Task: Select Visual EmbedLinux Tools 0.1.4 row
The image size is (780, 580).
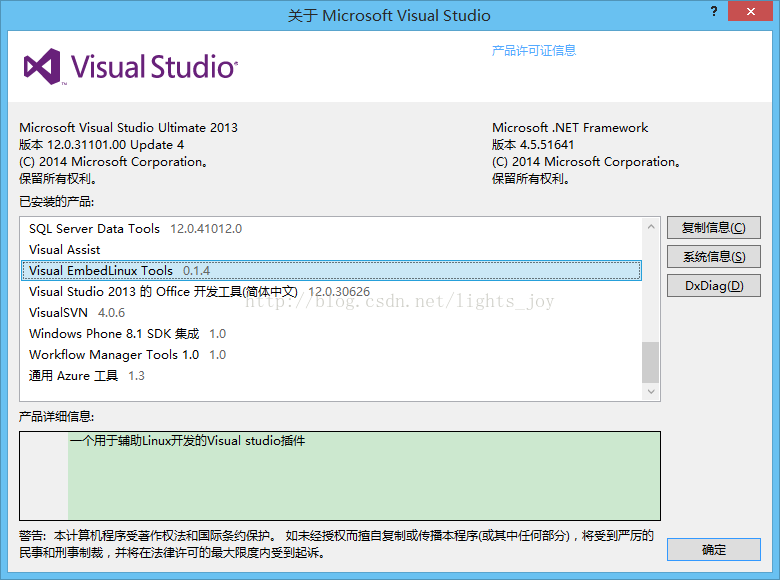Action: (331, 271)
